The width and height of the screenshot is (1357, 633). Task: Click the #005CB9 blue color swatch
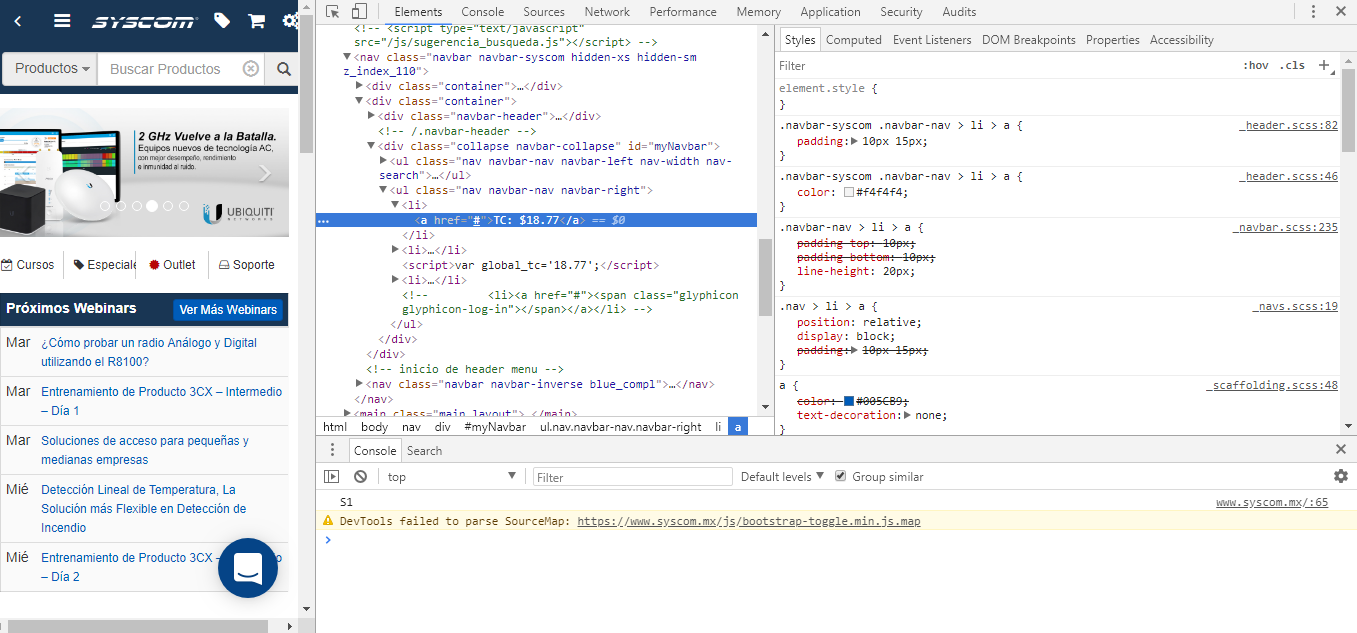(849, 401)
